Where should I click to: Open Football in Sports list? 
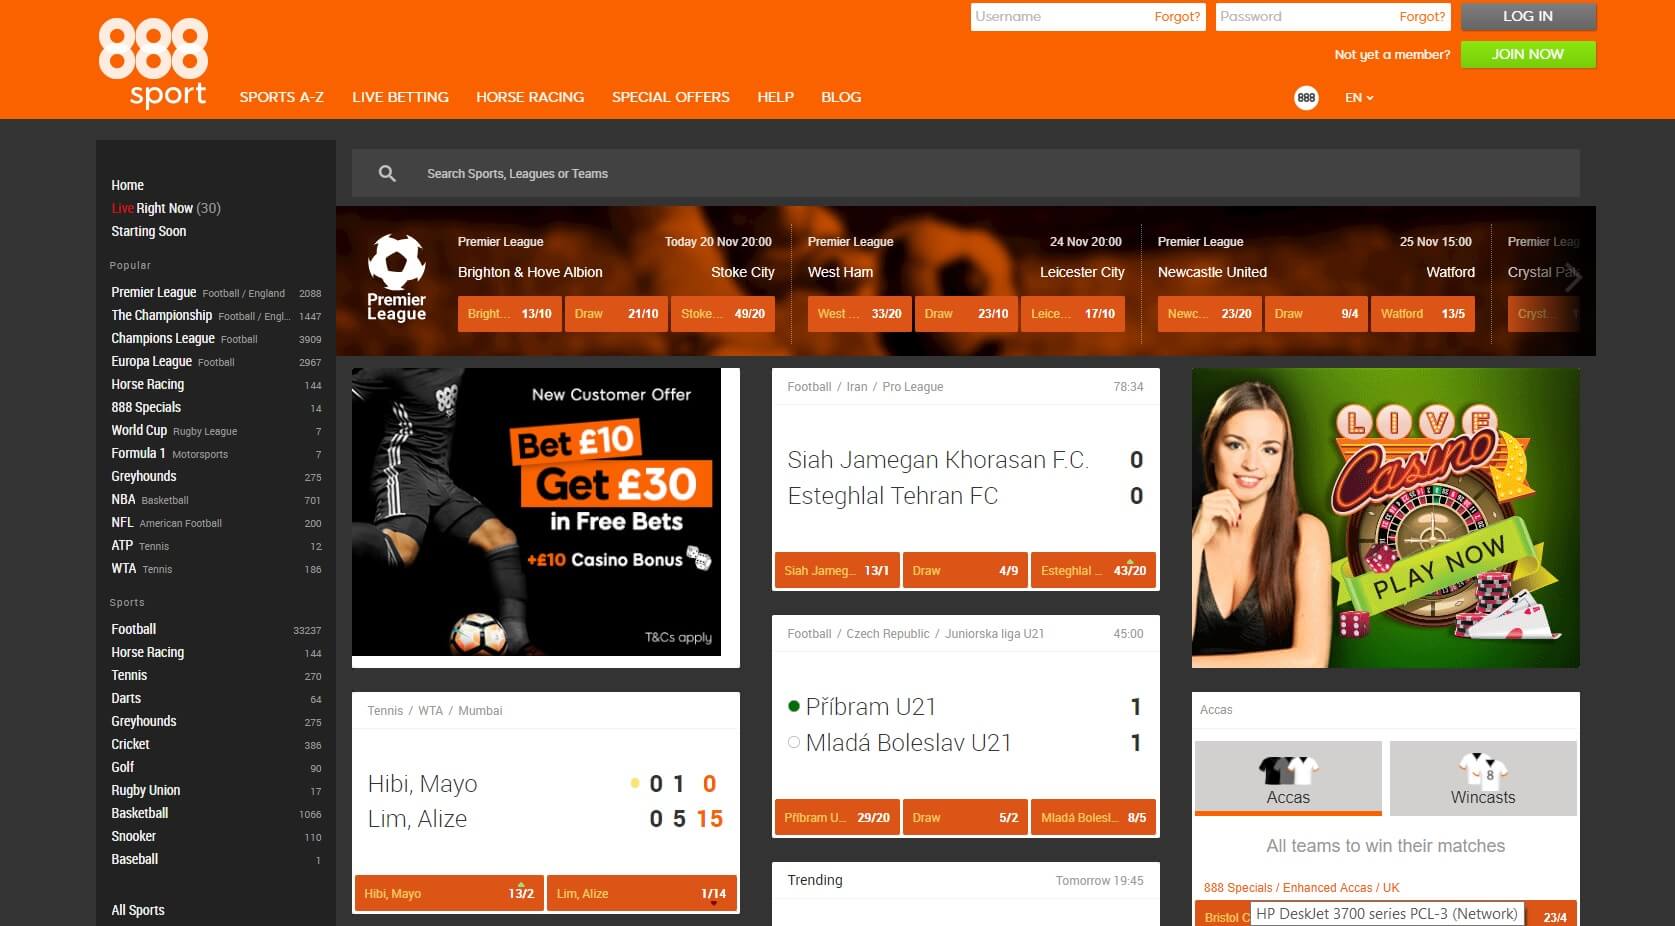(x=216, y=630)
